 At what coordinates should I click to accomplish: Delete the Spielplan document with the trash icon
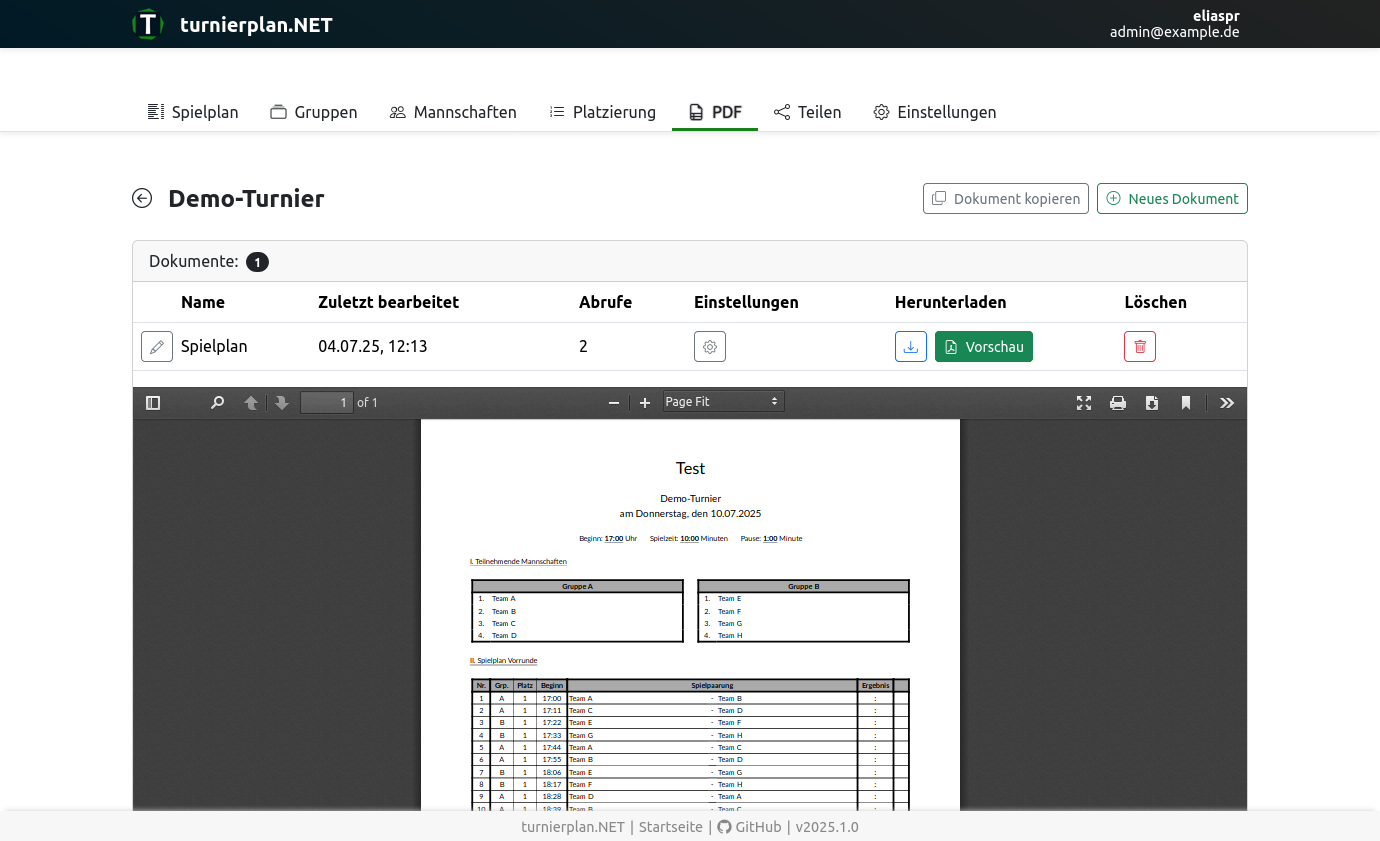coord(1140,347)
